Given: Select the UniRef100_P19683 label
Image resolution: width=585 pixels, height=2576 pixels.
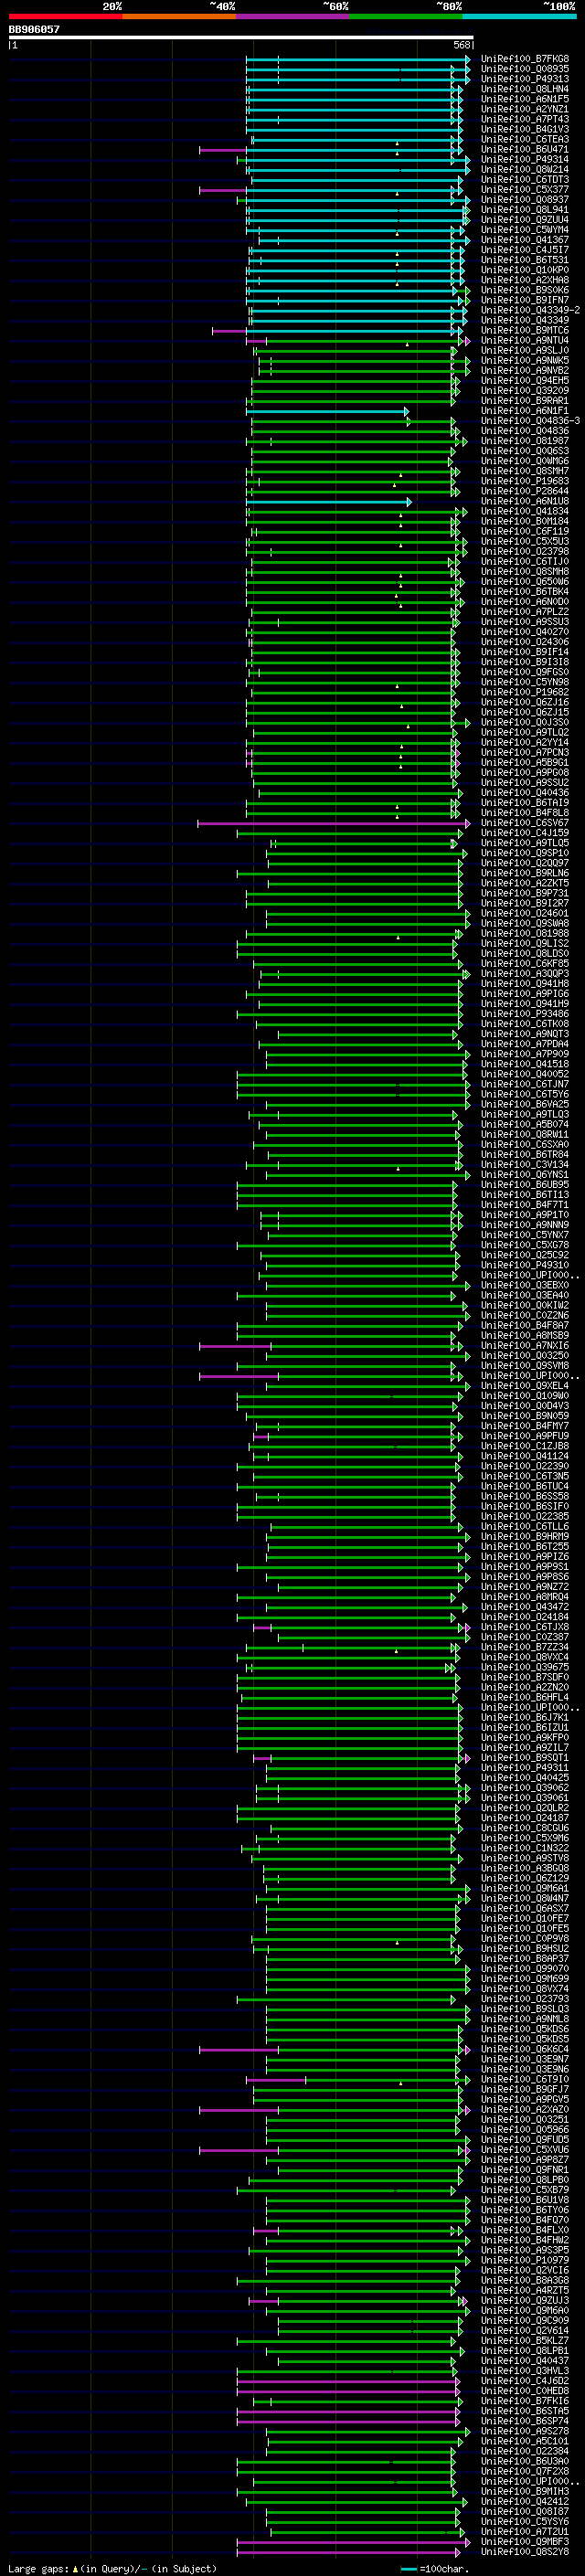Looking at the screenshot, I should click(x=525, y=481).
